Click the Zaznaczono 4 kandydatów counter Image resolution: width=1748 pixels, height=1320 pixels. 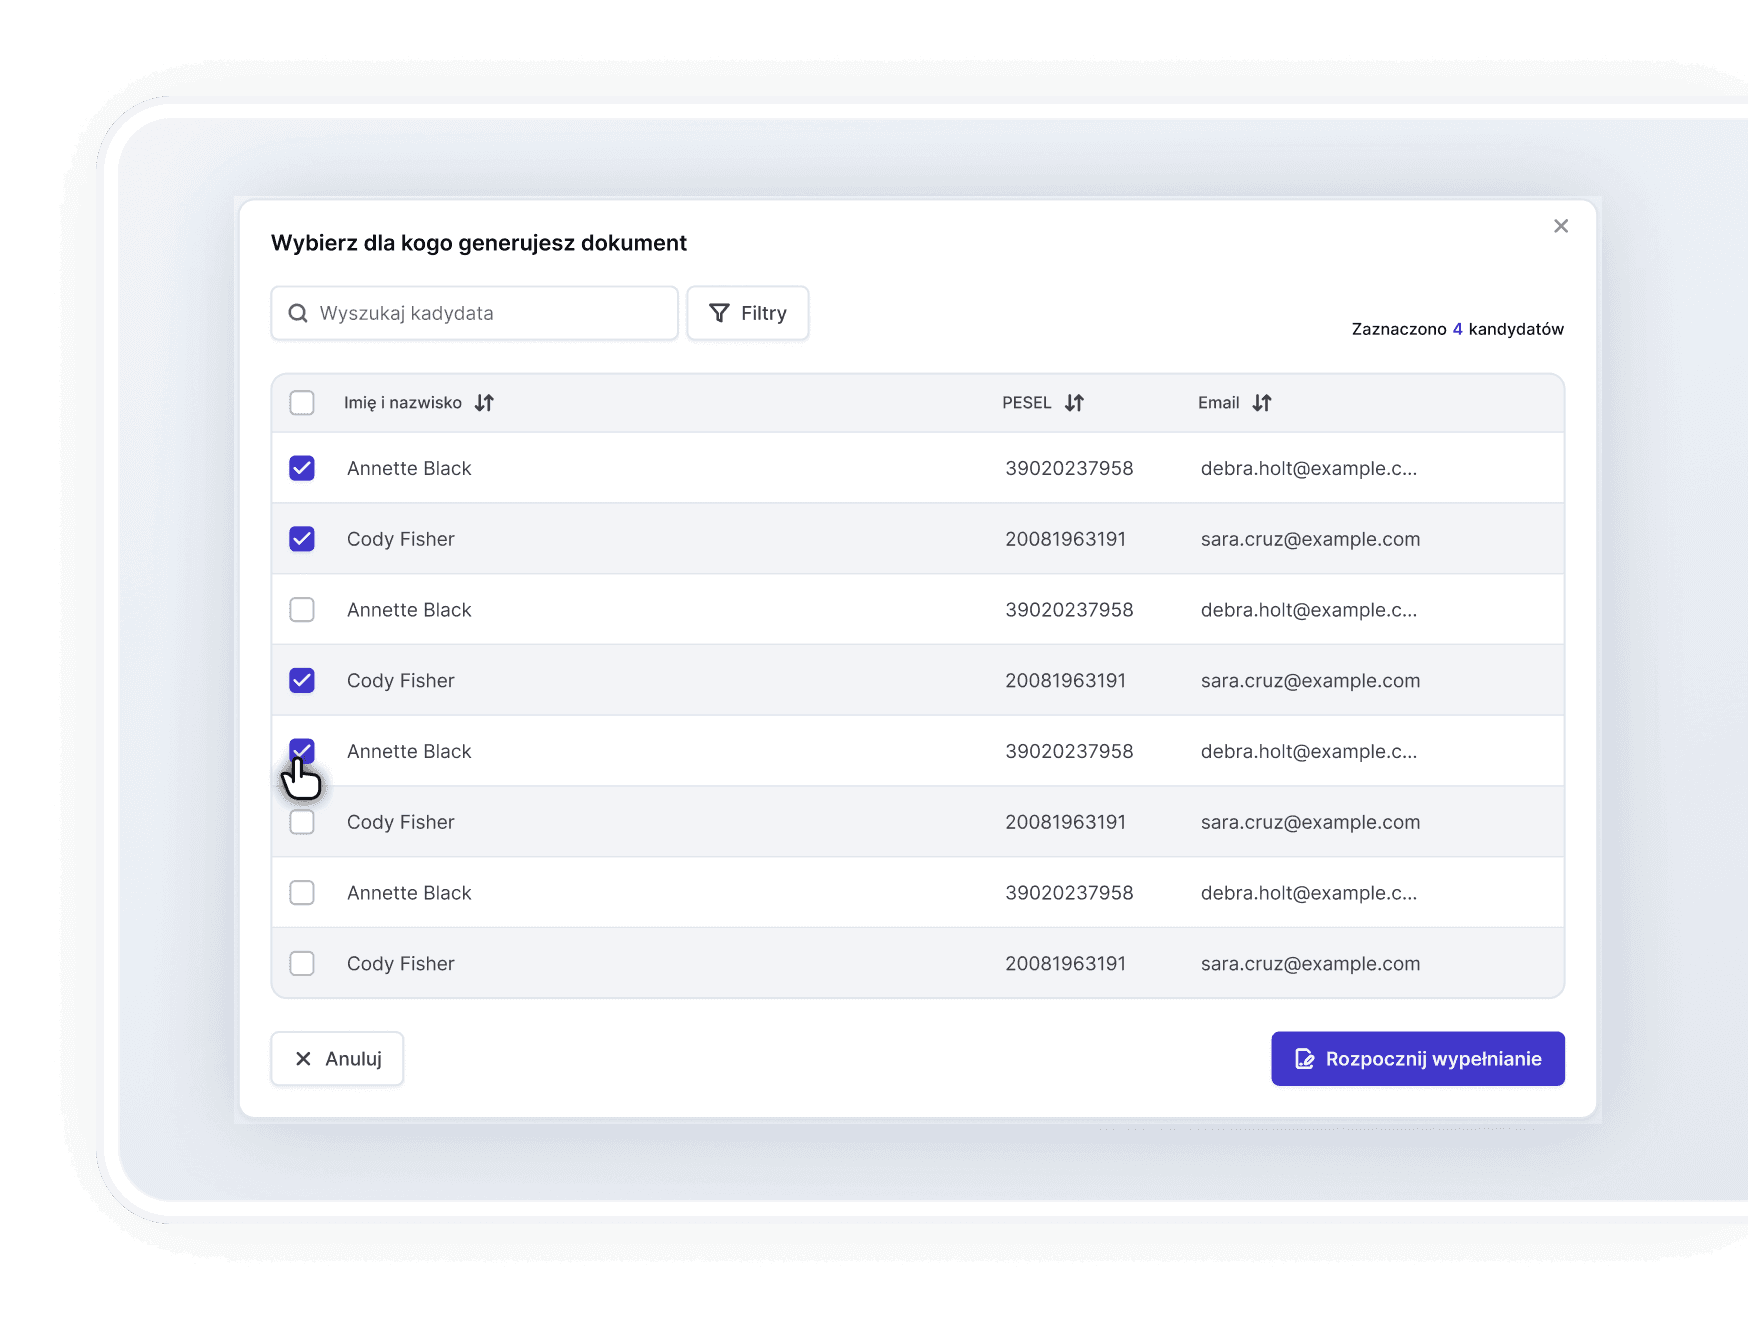(1457, 329)
